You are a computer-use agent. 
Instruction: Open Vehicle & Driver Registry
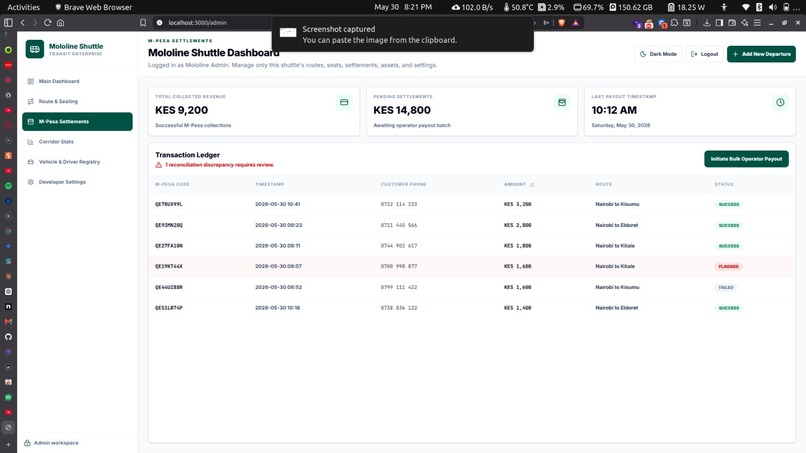(77, 161)
